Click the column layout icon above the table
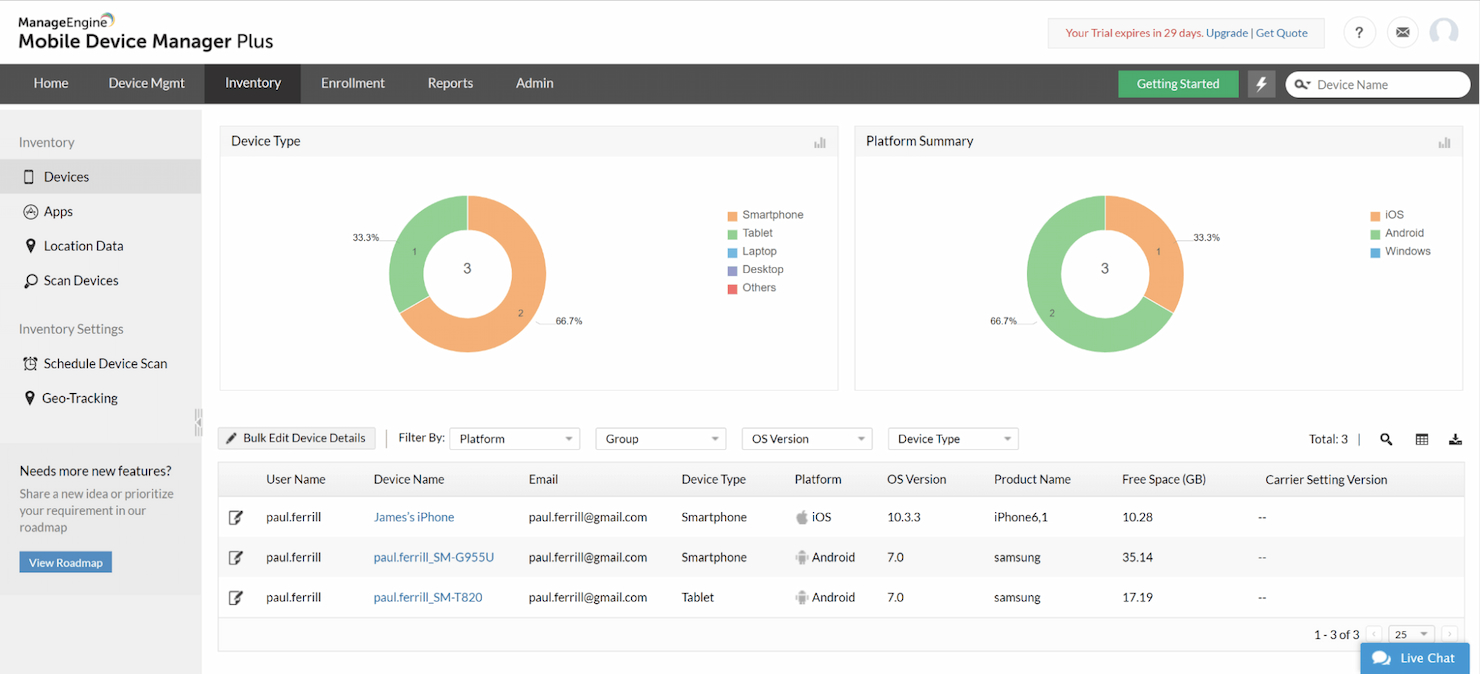Viewport: 1480px width, 674px height. [x=1421, y=439]
